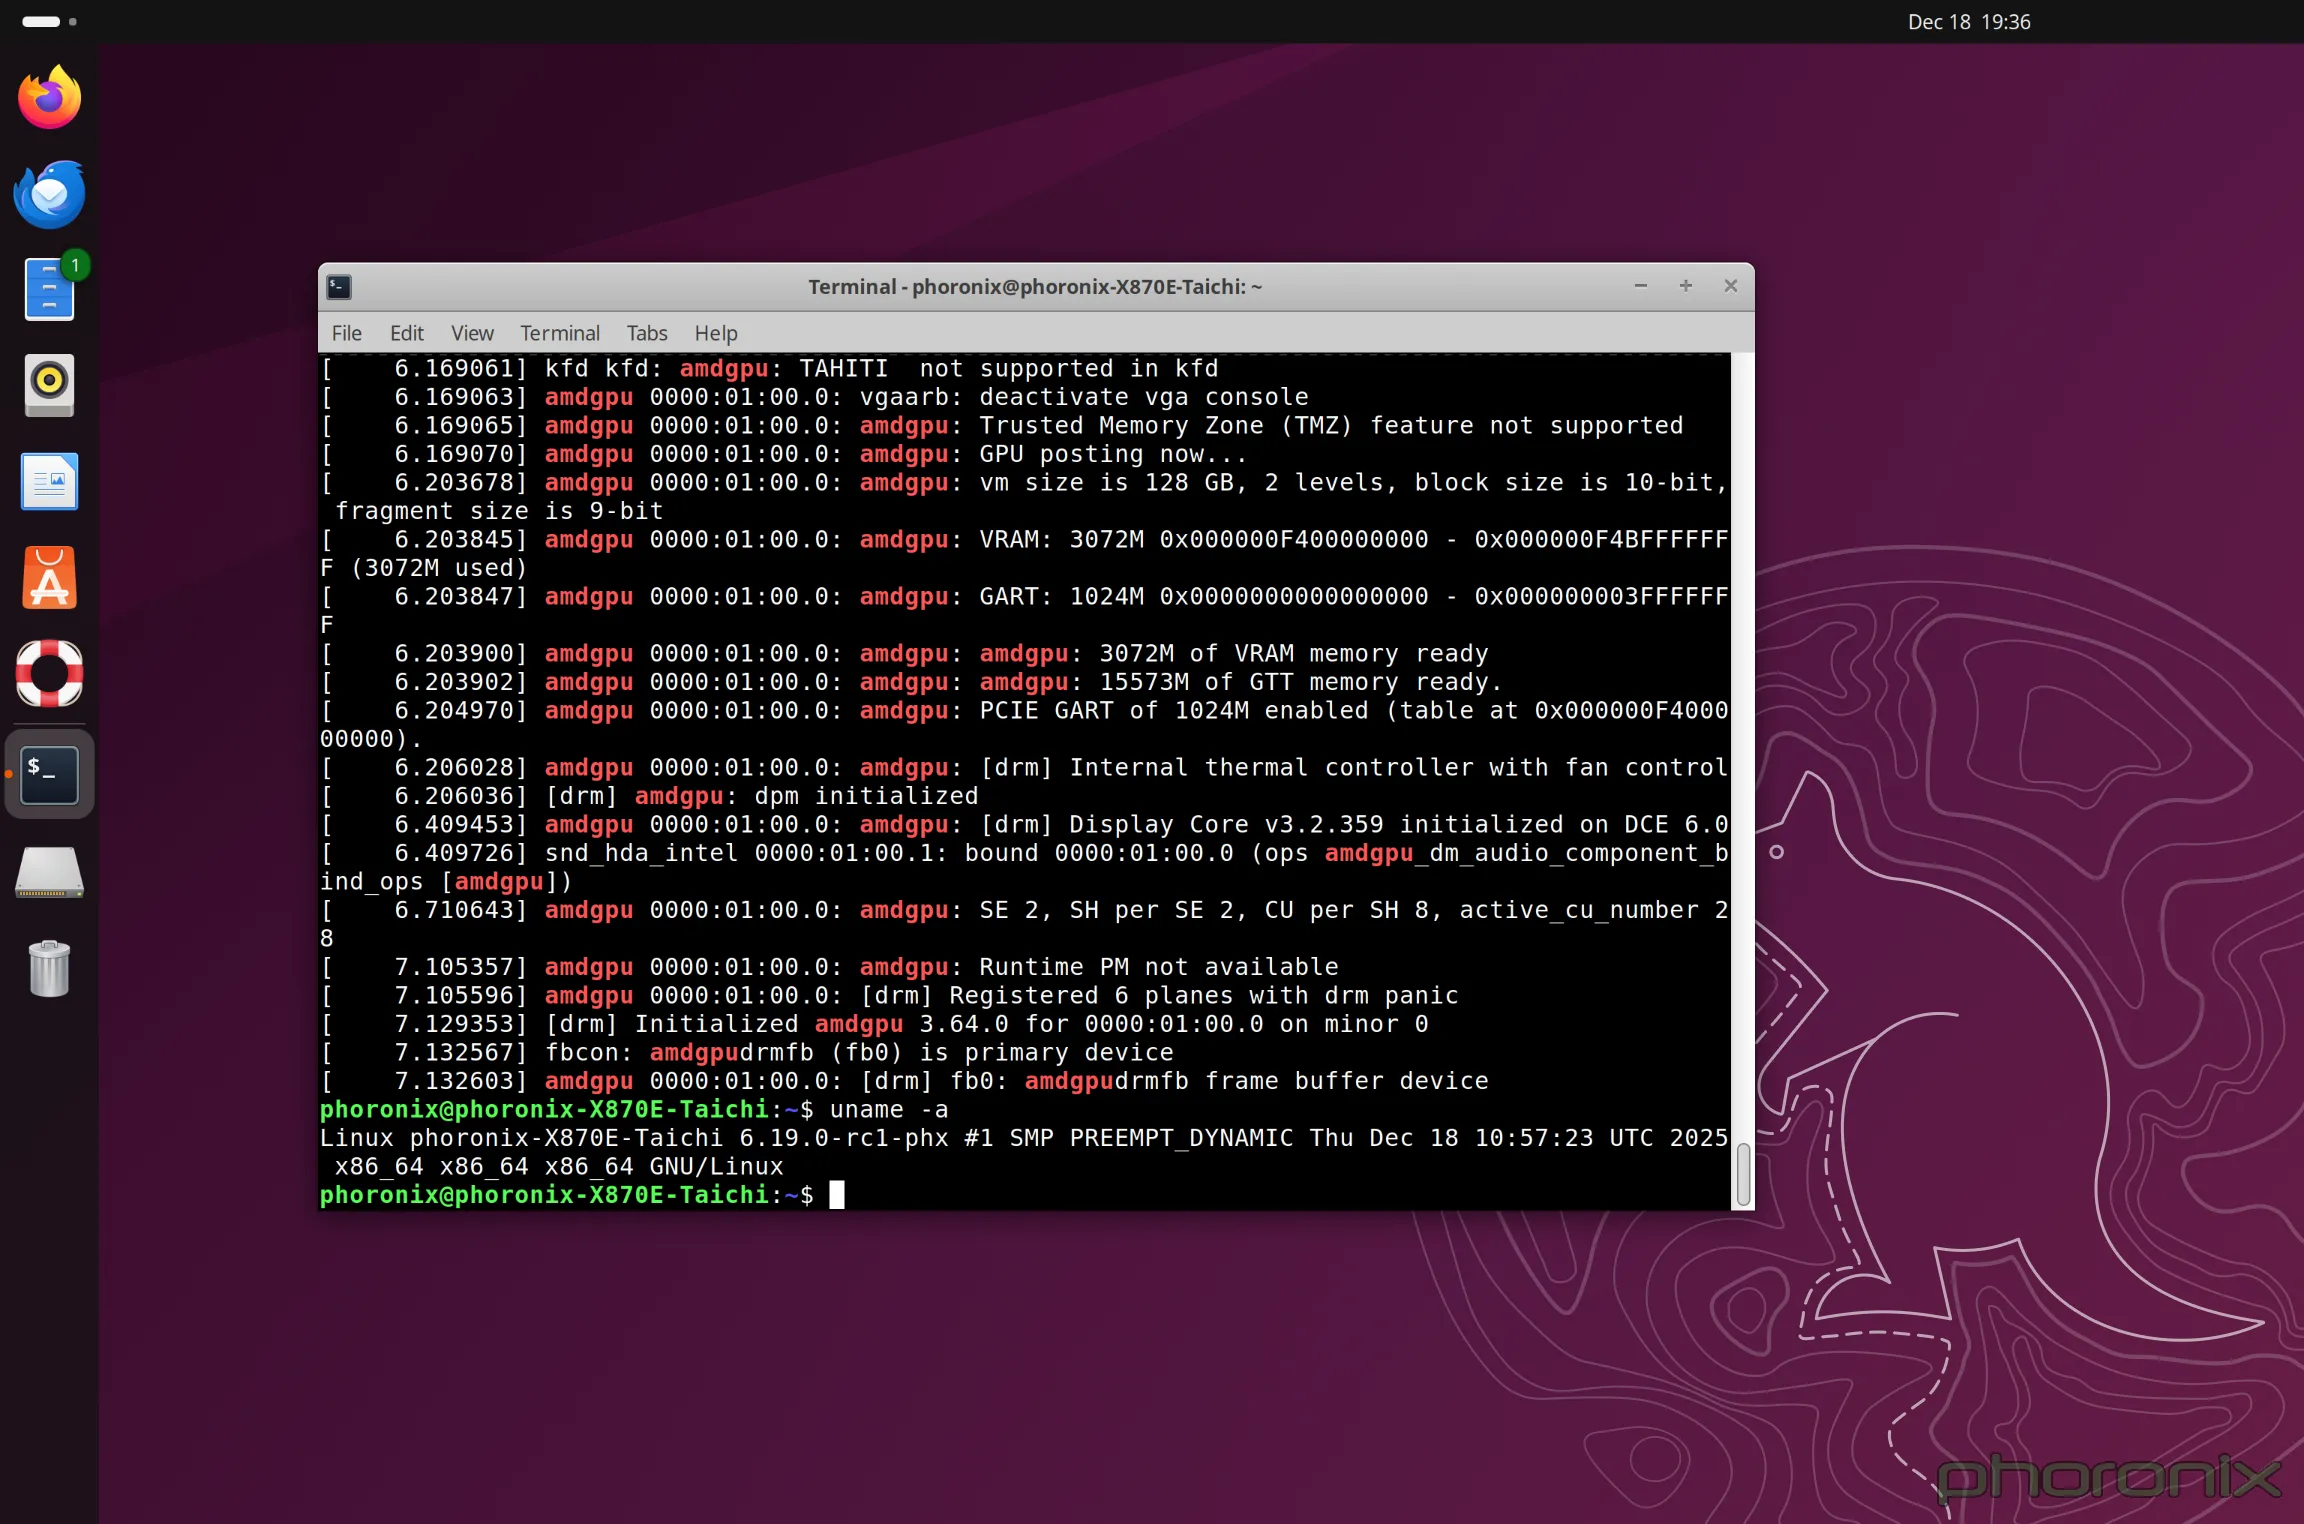Open Firefox from the dock
2304x1524 pixels.
pyautogui.click(x=49, y=98)
